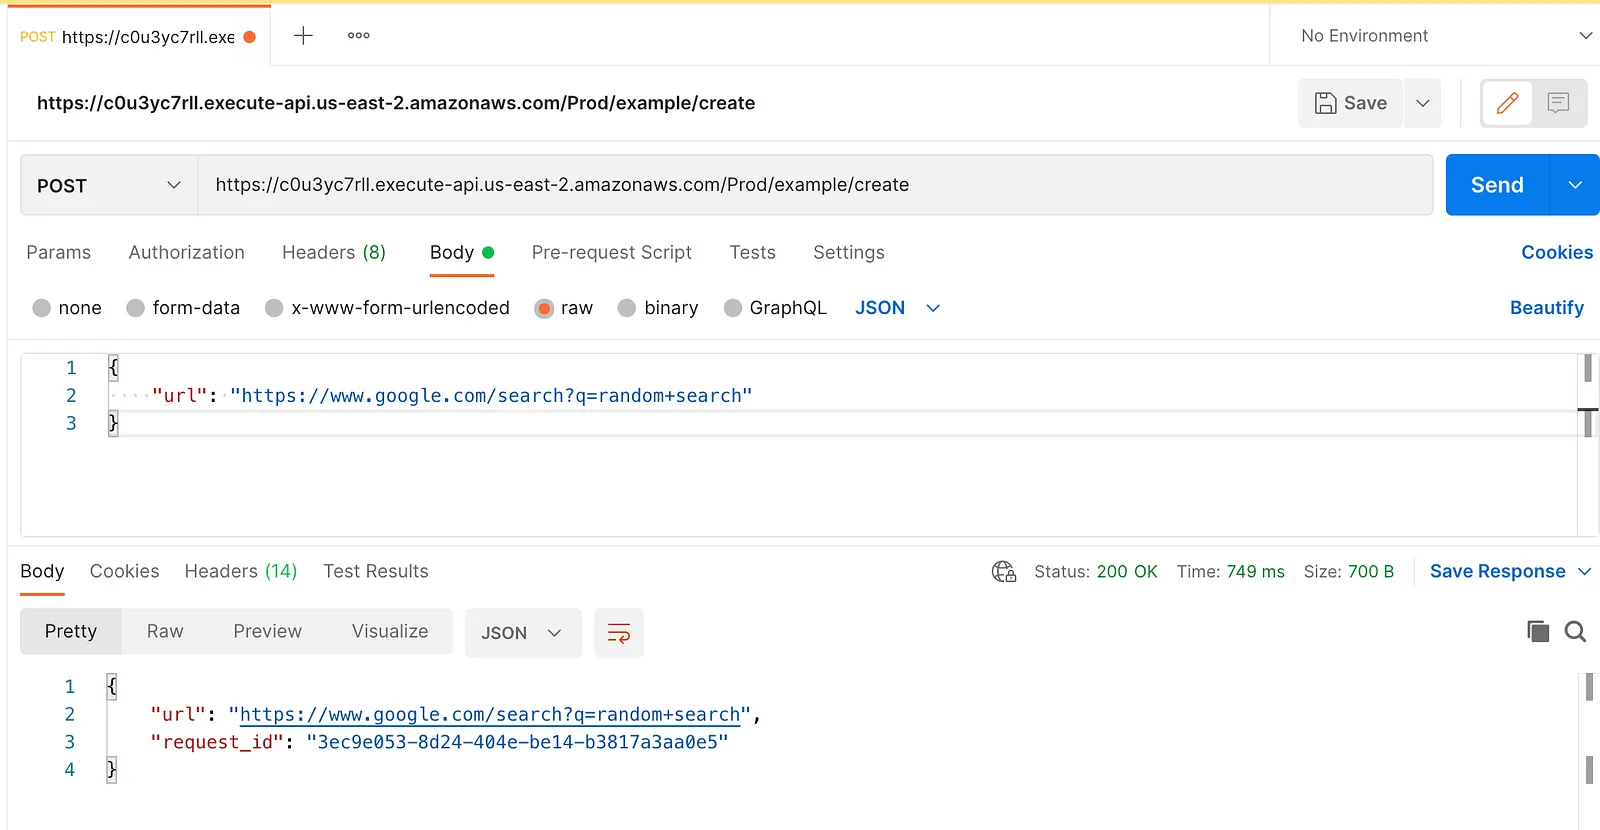Select the raw body radio button
The image size is (1600, 830).
[544, 308]
